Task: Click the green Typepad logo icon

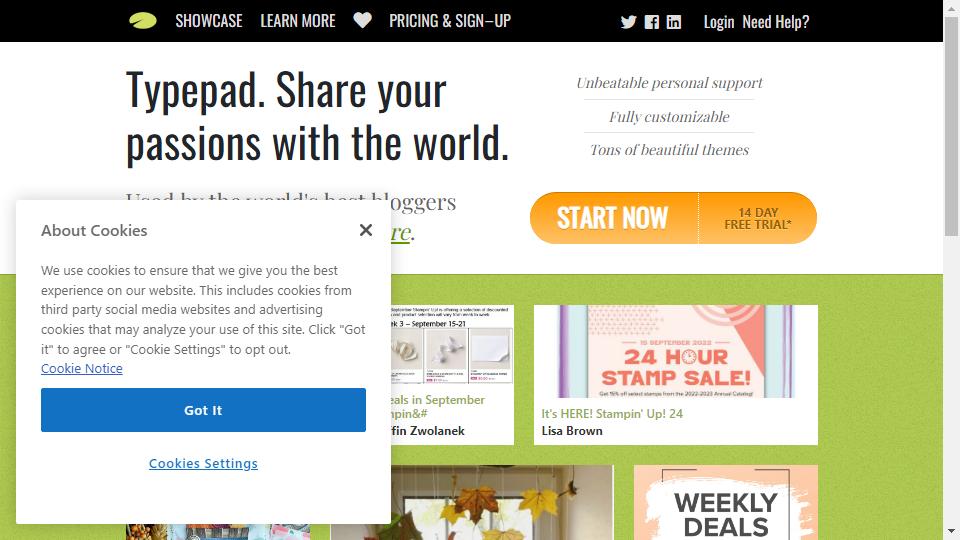Action: (x=143, y=21)
